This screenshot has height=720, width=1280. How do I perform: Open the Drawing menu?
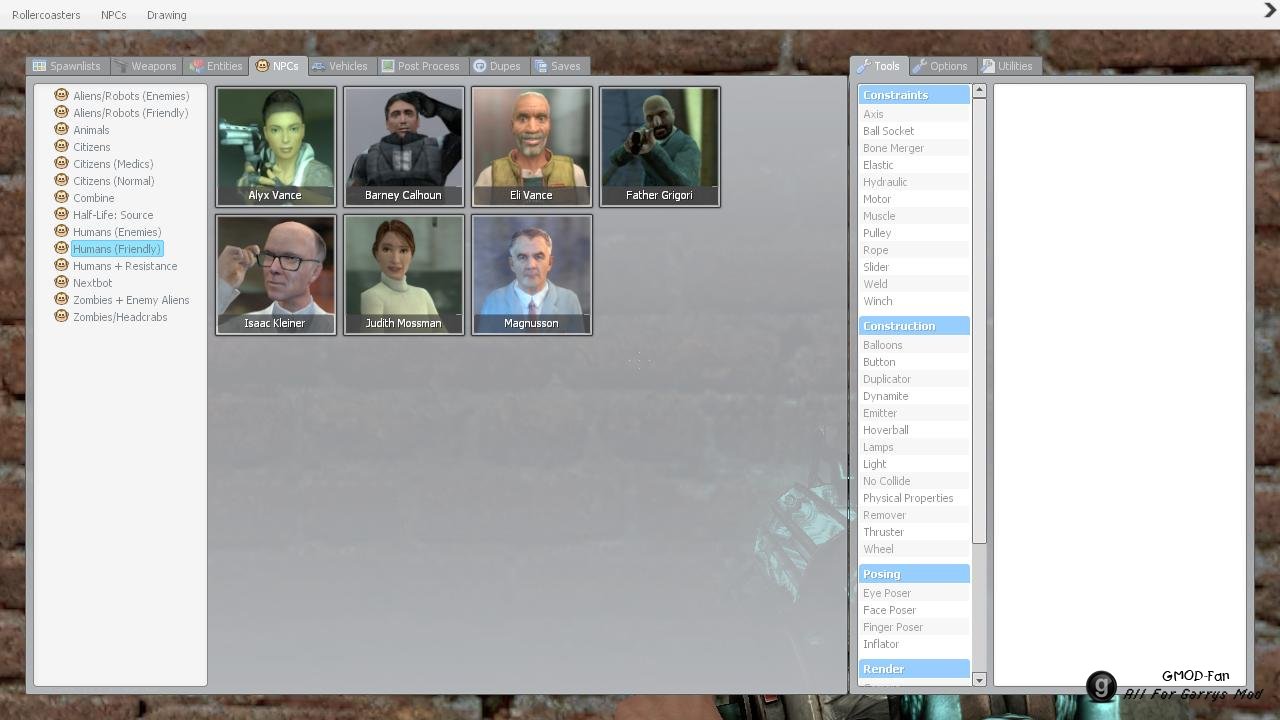(166, 15)
